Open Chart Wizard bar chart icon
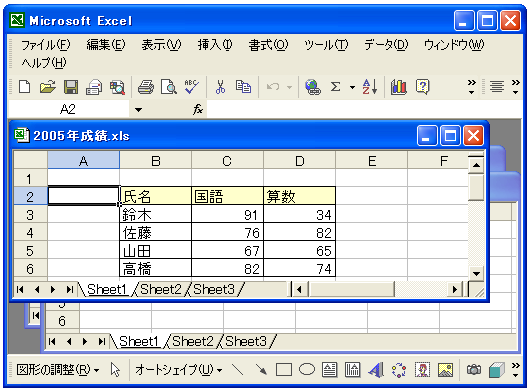Screen dimensions: 531x391 click(x=399, y=87)
